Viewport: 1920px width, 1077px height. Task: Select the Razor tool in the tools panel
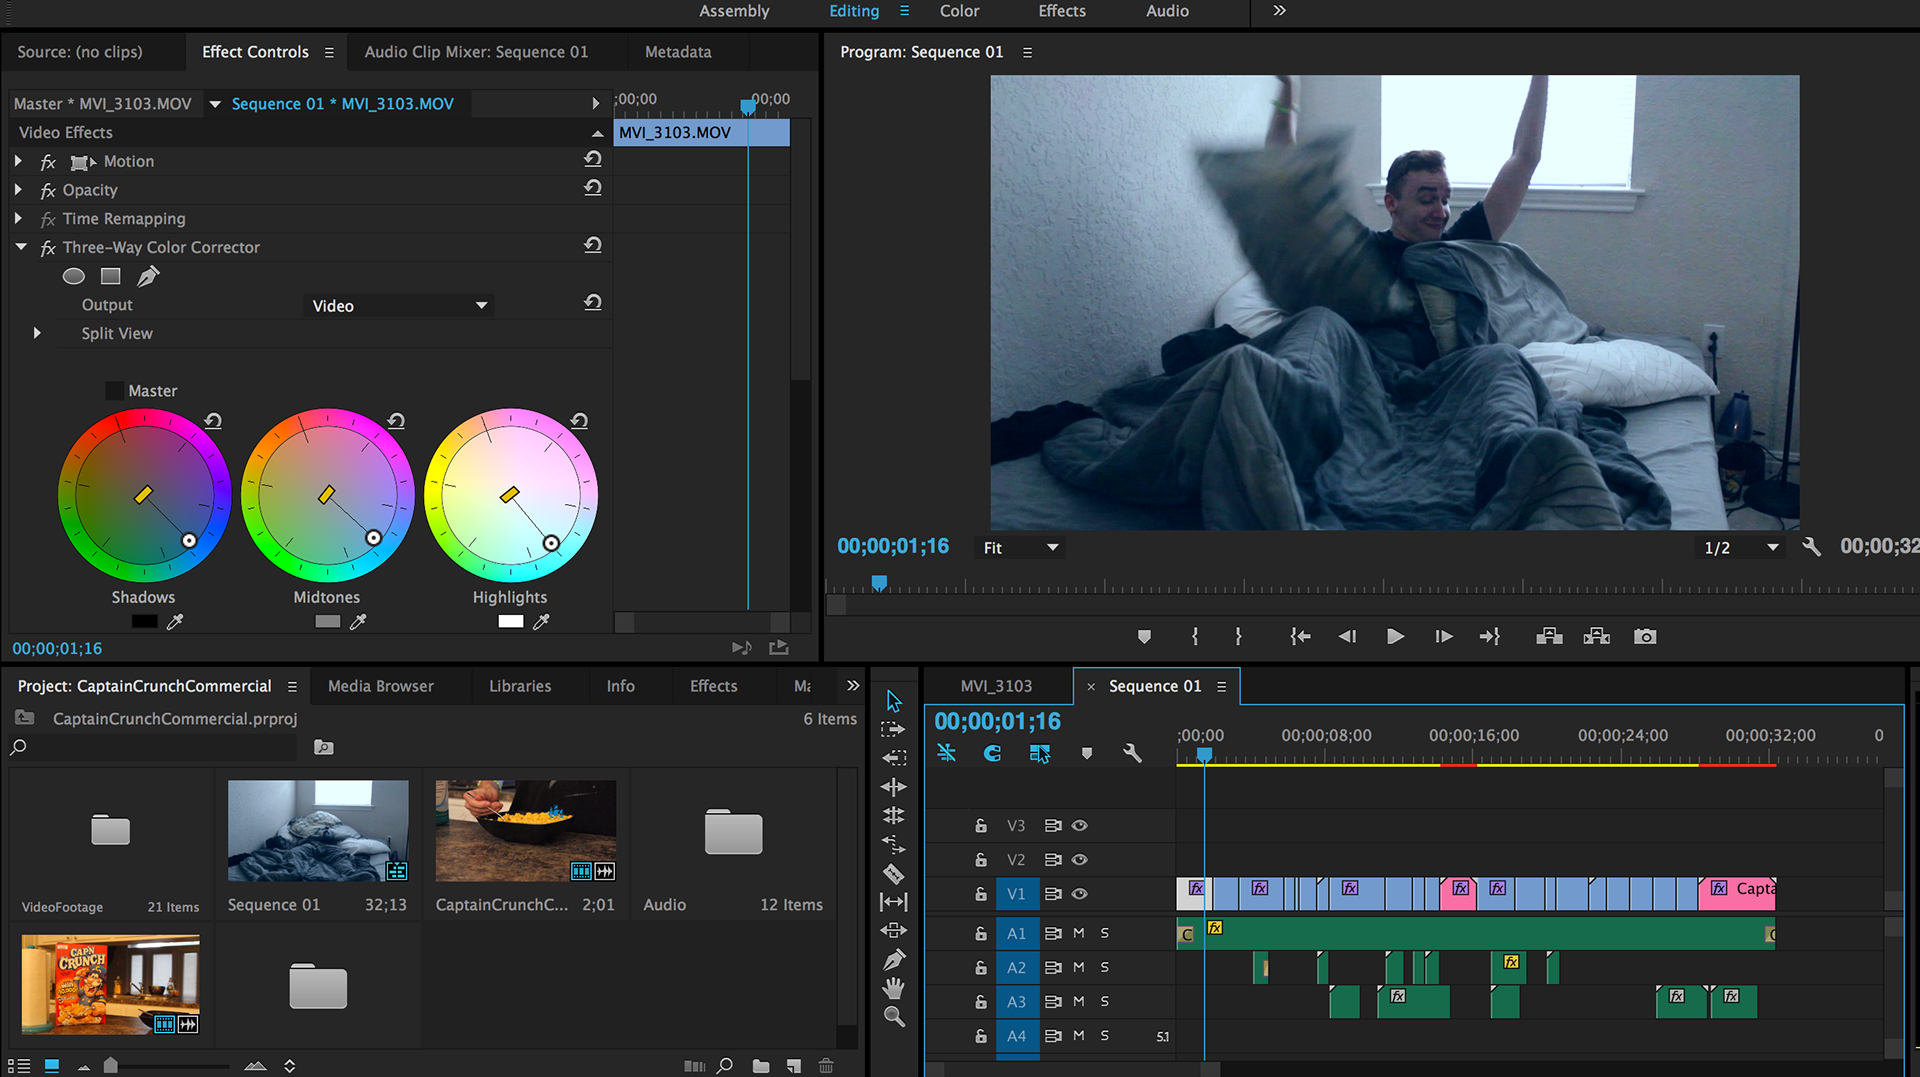tap(893, 873)
